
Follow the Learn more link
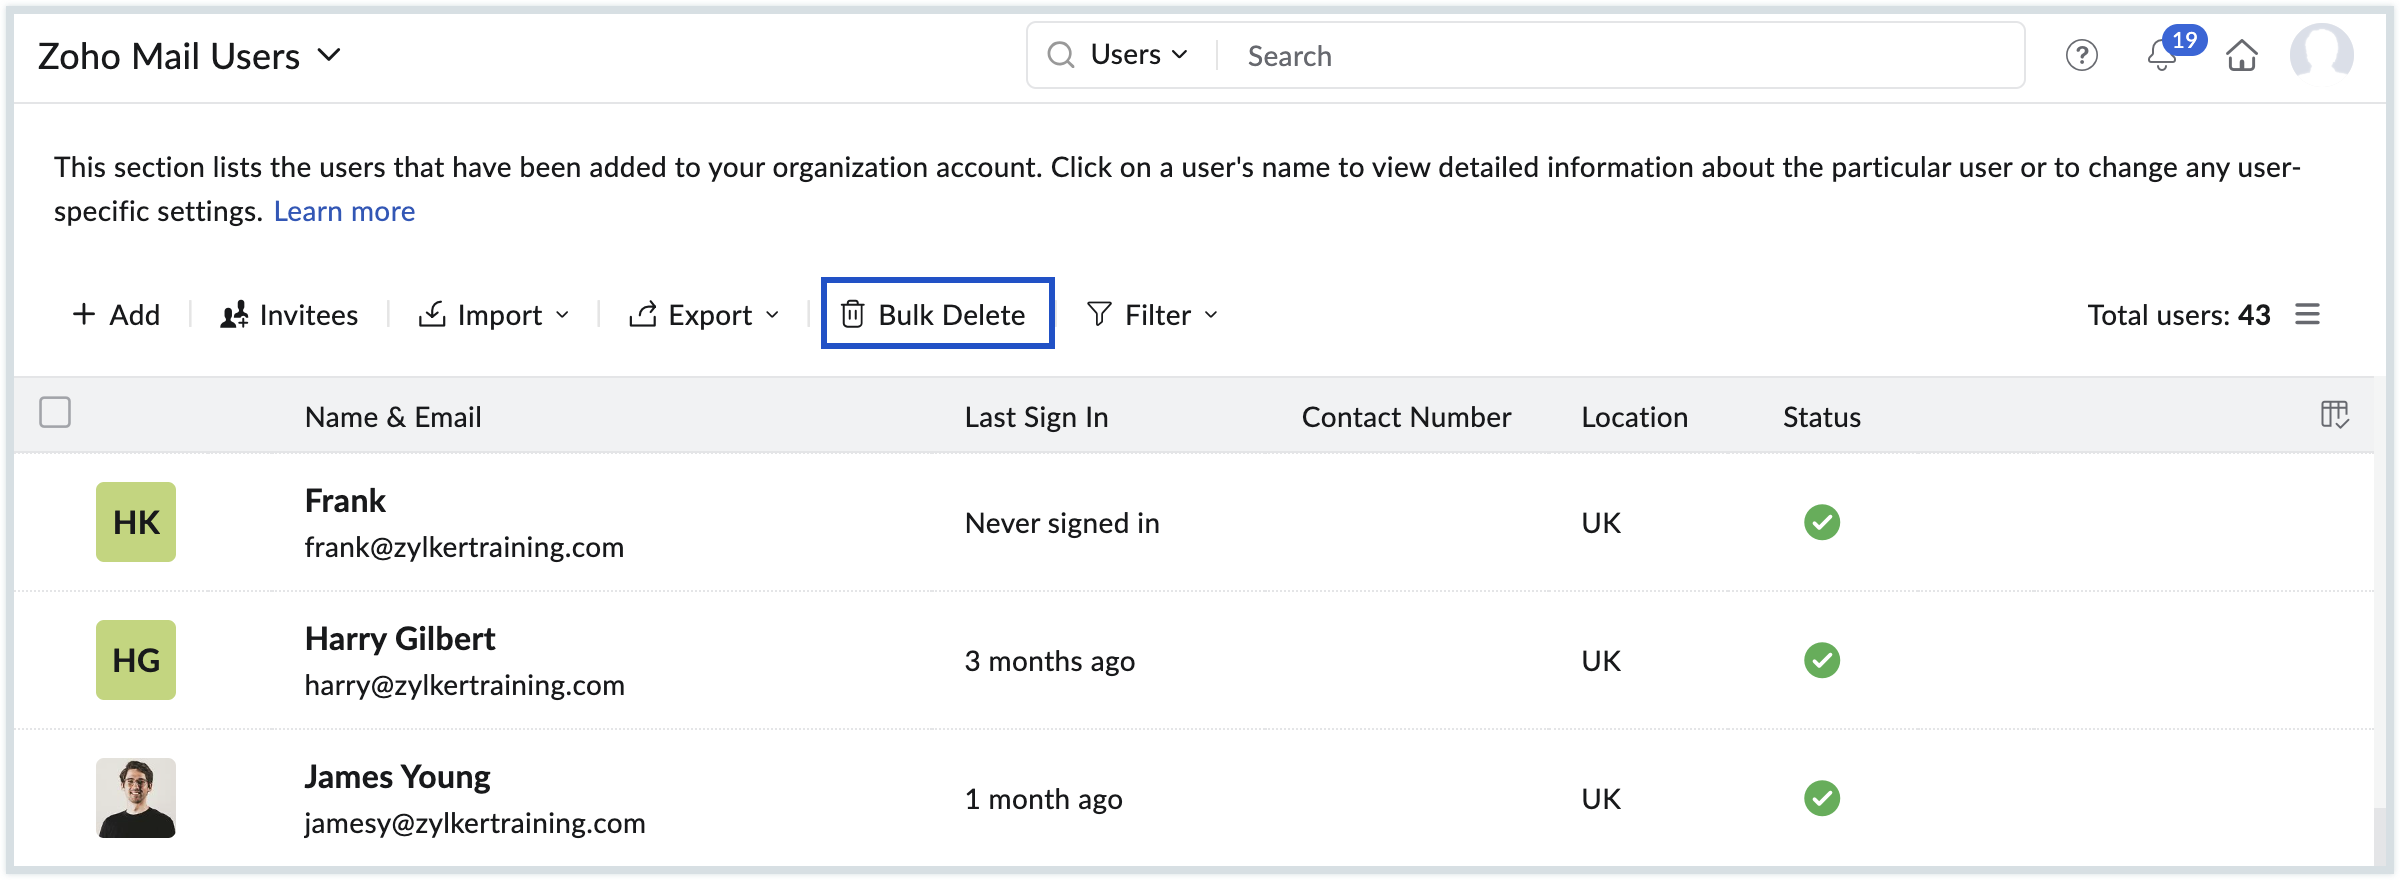(344, 211)
